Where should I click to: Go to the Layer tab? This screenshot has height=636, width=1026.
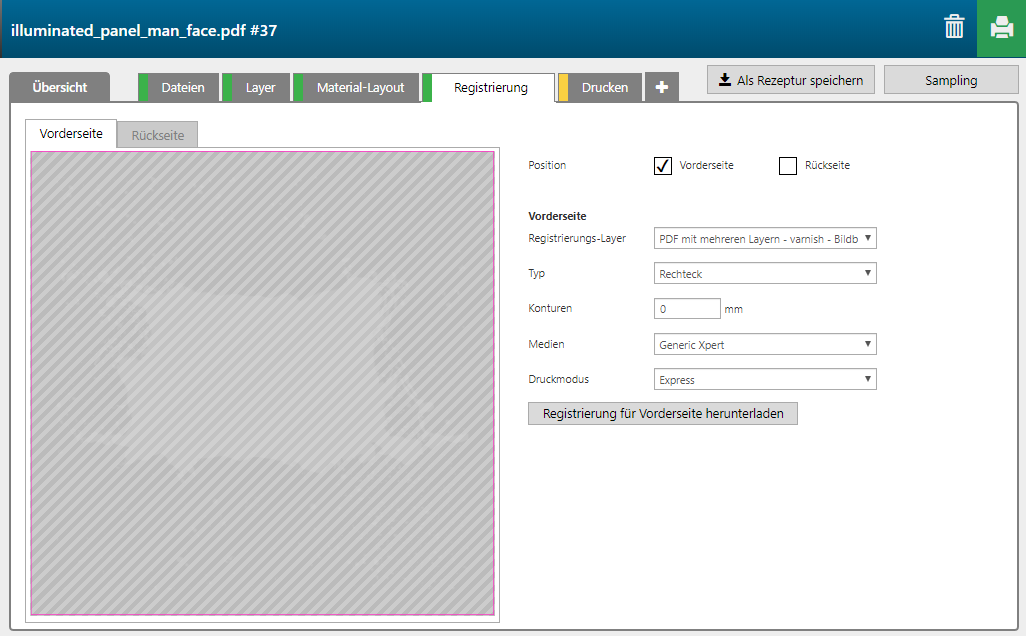pyautogui.click(x=260, y=87)
